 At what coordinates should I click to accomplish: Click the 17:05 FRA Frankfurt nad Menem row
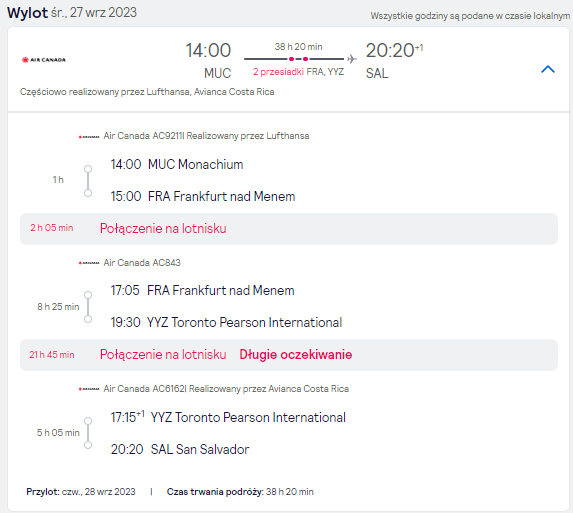[x=202, y=290]
